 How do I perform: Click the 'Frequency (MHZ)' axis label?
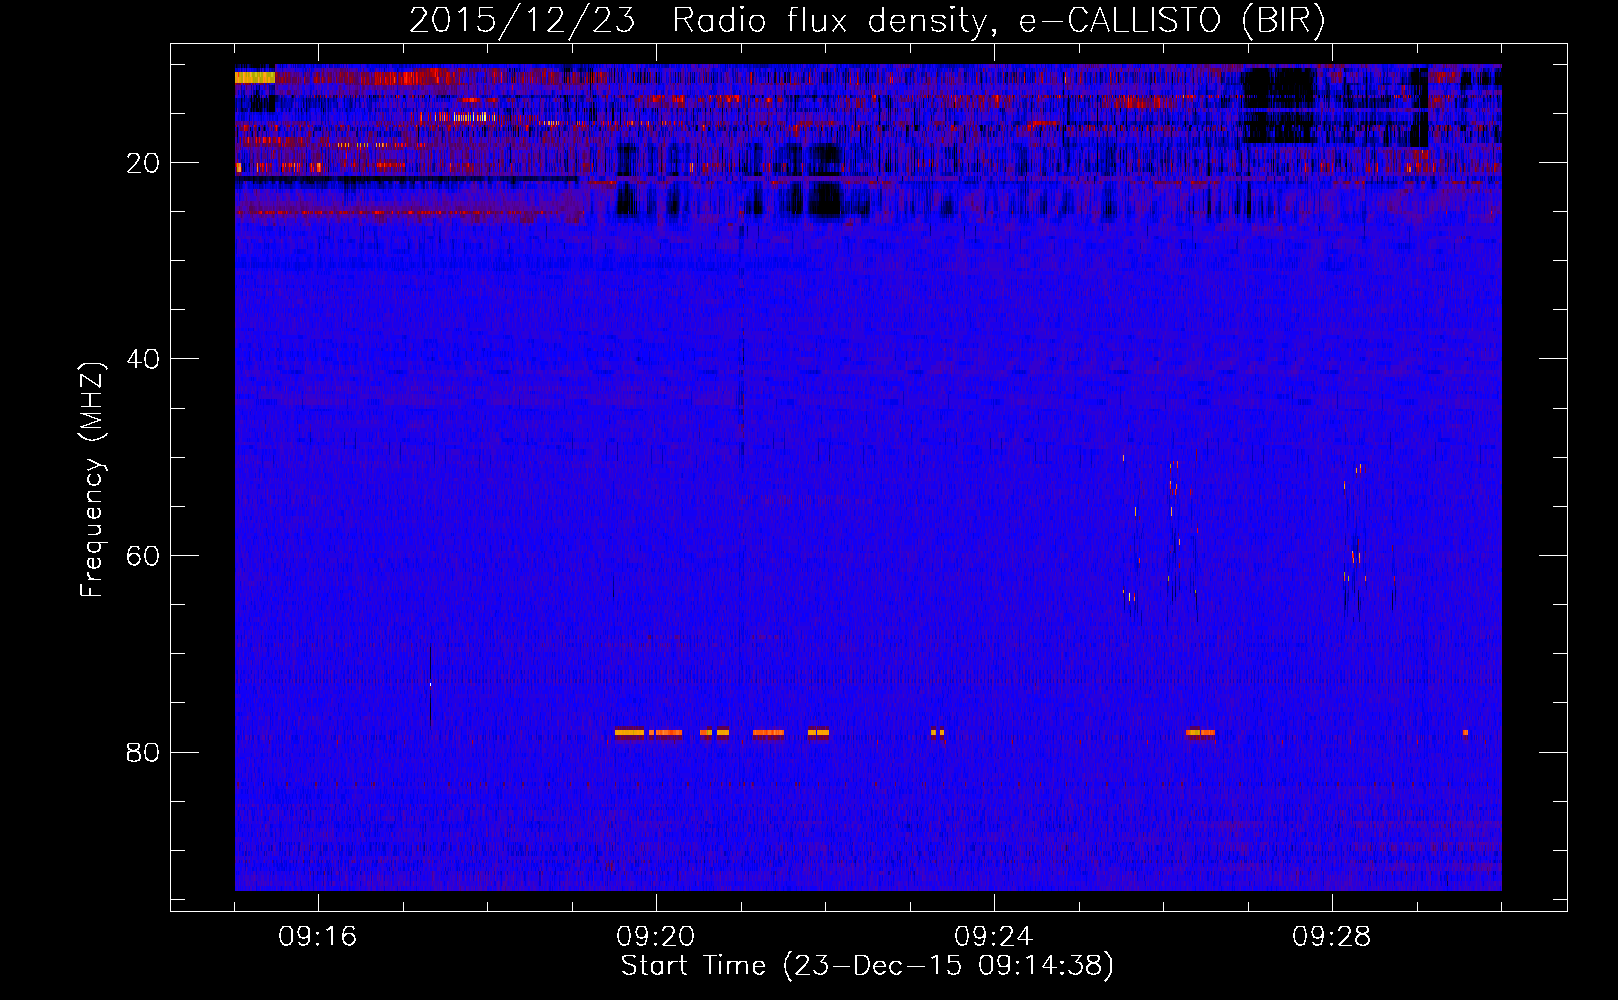(91, 479)
